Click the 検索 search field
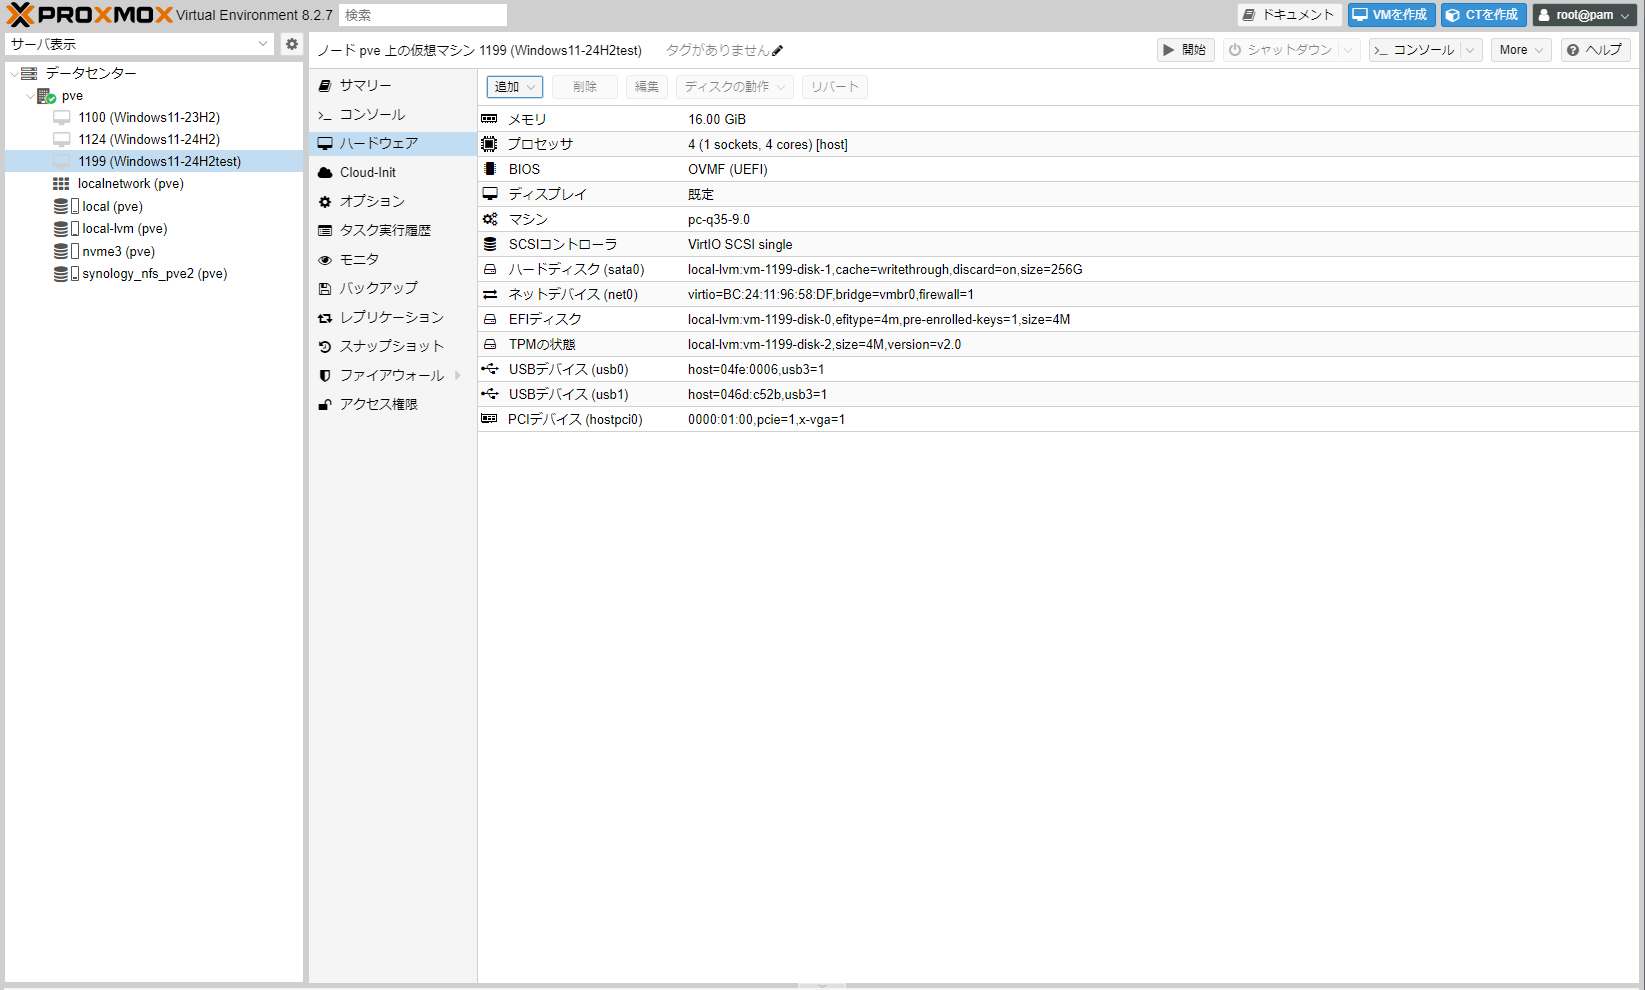This screenshot has width=1645, height=990. tap(423, 15)
